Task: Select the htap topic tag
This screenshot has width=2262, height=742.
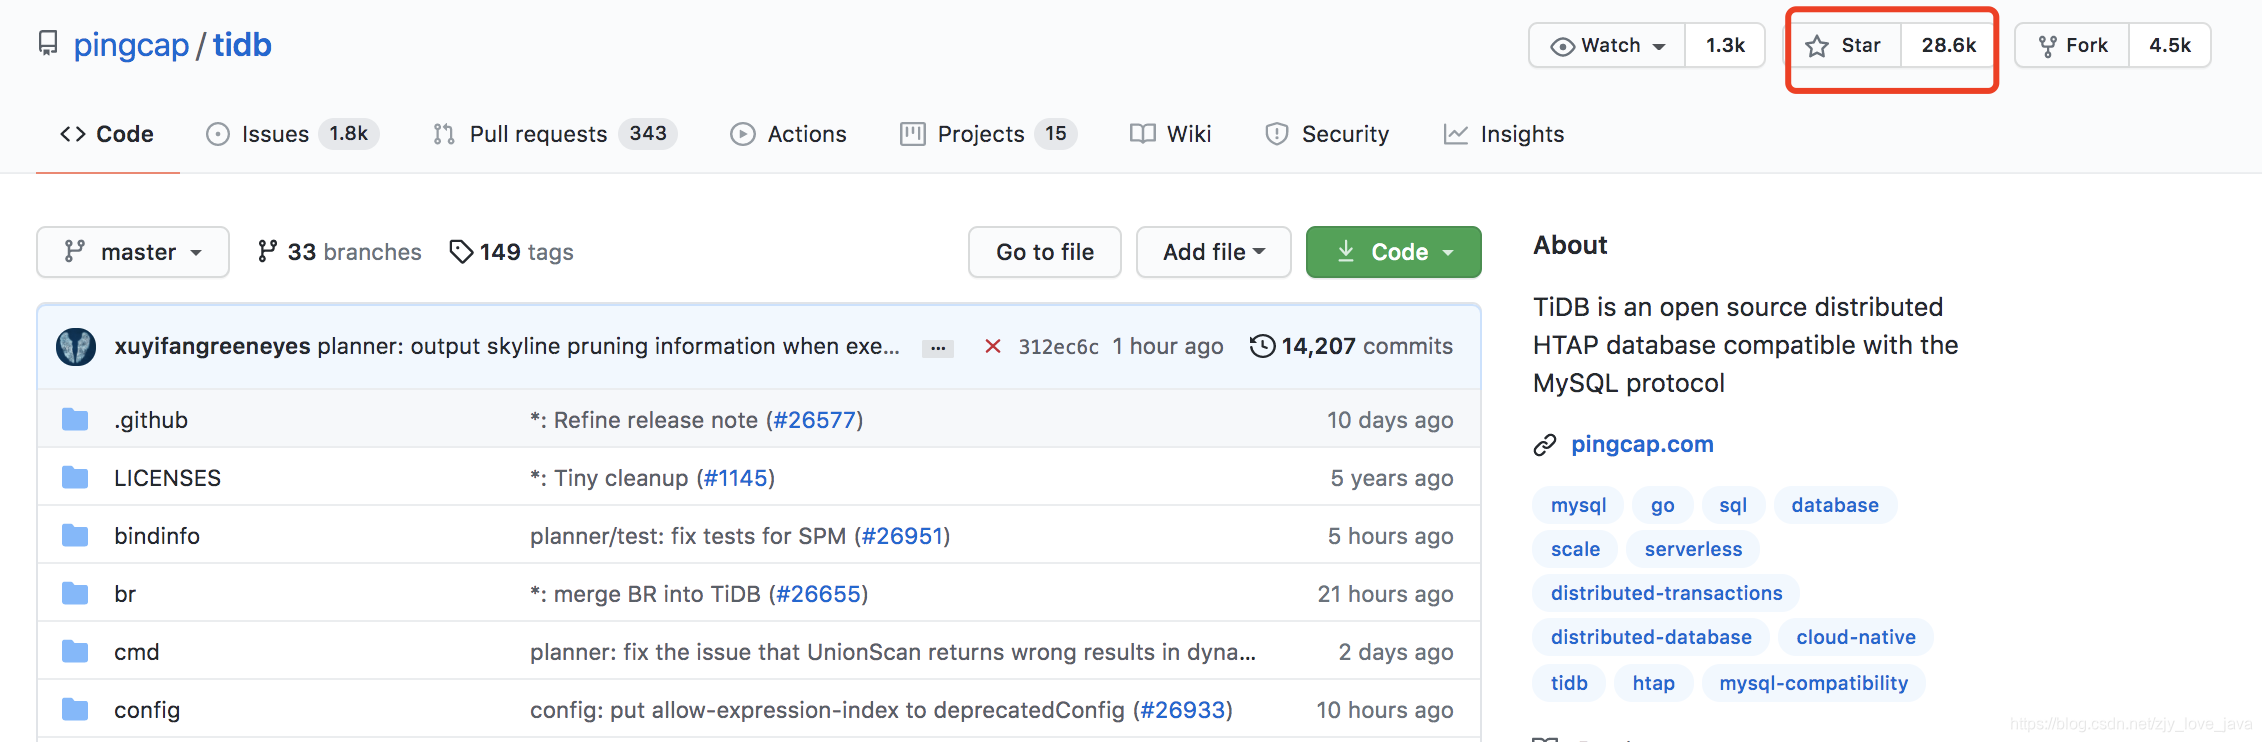Action: (x=1653, y=683)
